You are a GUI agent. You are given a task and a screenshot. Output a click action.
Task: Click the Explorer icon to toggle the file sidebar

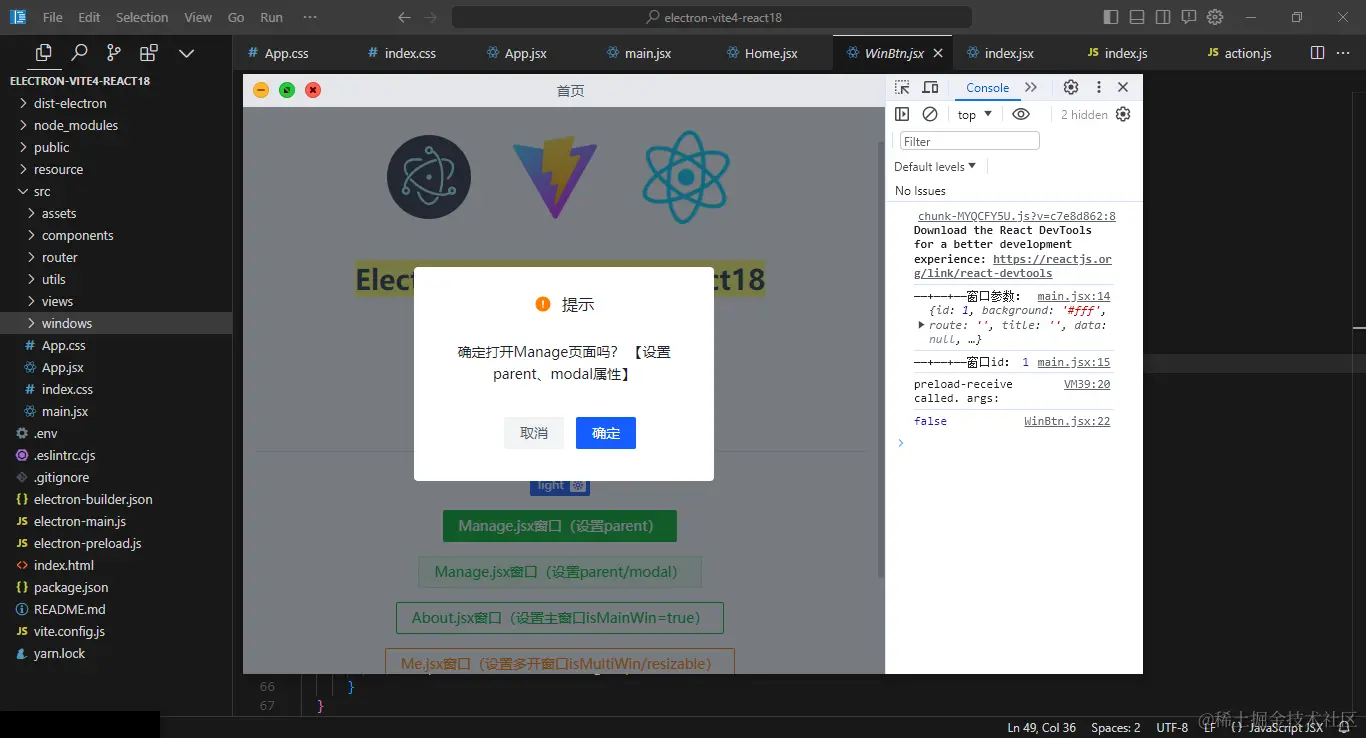click(41, 52)
